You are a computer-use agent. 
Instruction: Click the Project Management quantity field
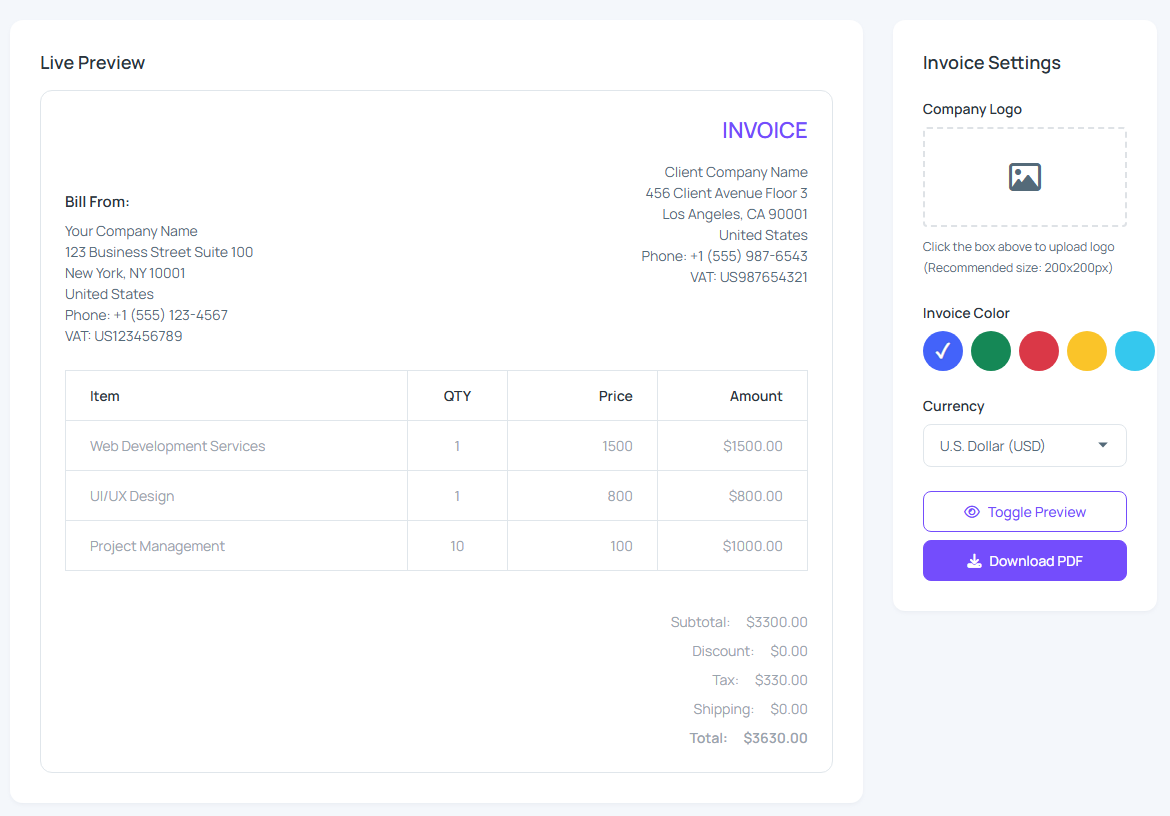click(x=457, y=545)
